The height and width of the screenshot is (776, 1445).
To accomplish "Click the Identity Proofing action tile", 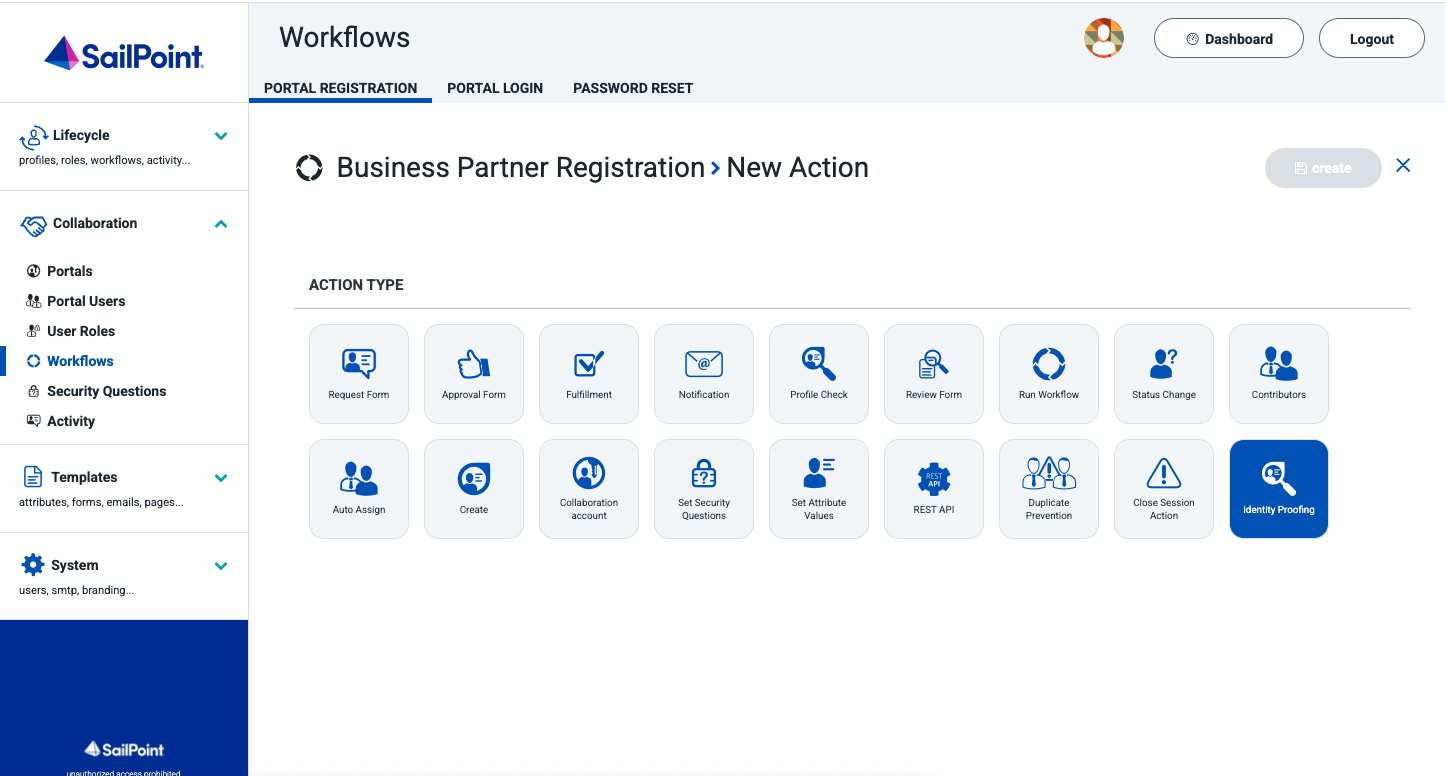I will (1279, 488).
